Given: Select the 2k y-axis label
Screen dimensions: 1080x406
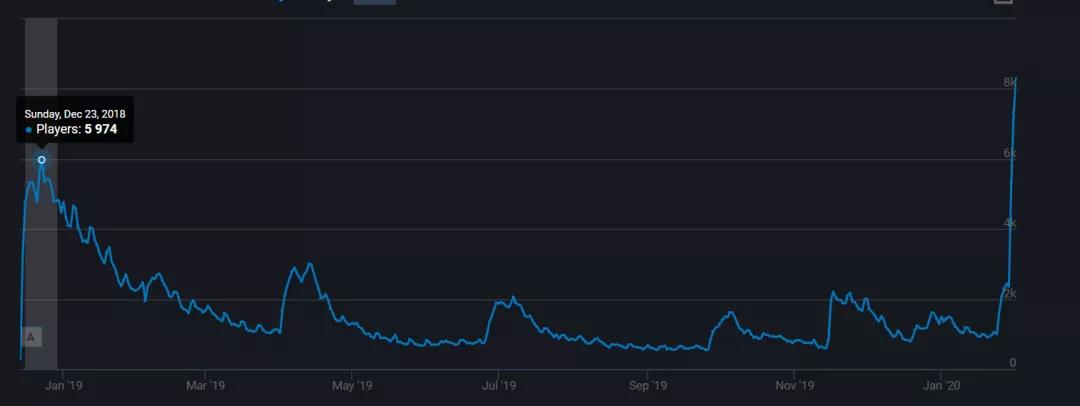Looking at the screenshot, I should coord(1010,293).
